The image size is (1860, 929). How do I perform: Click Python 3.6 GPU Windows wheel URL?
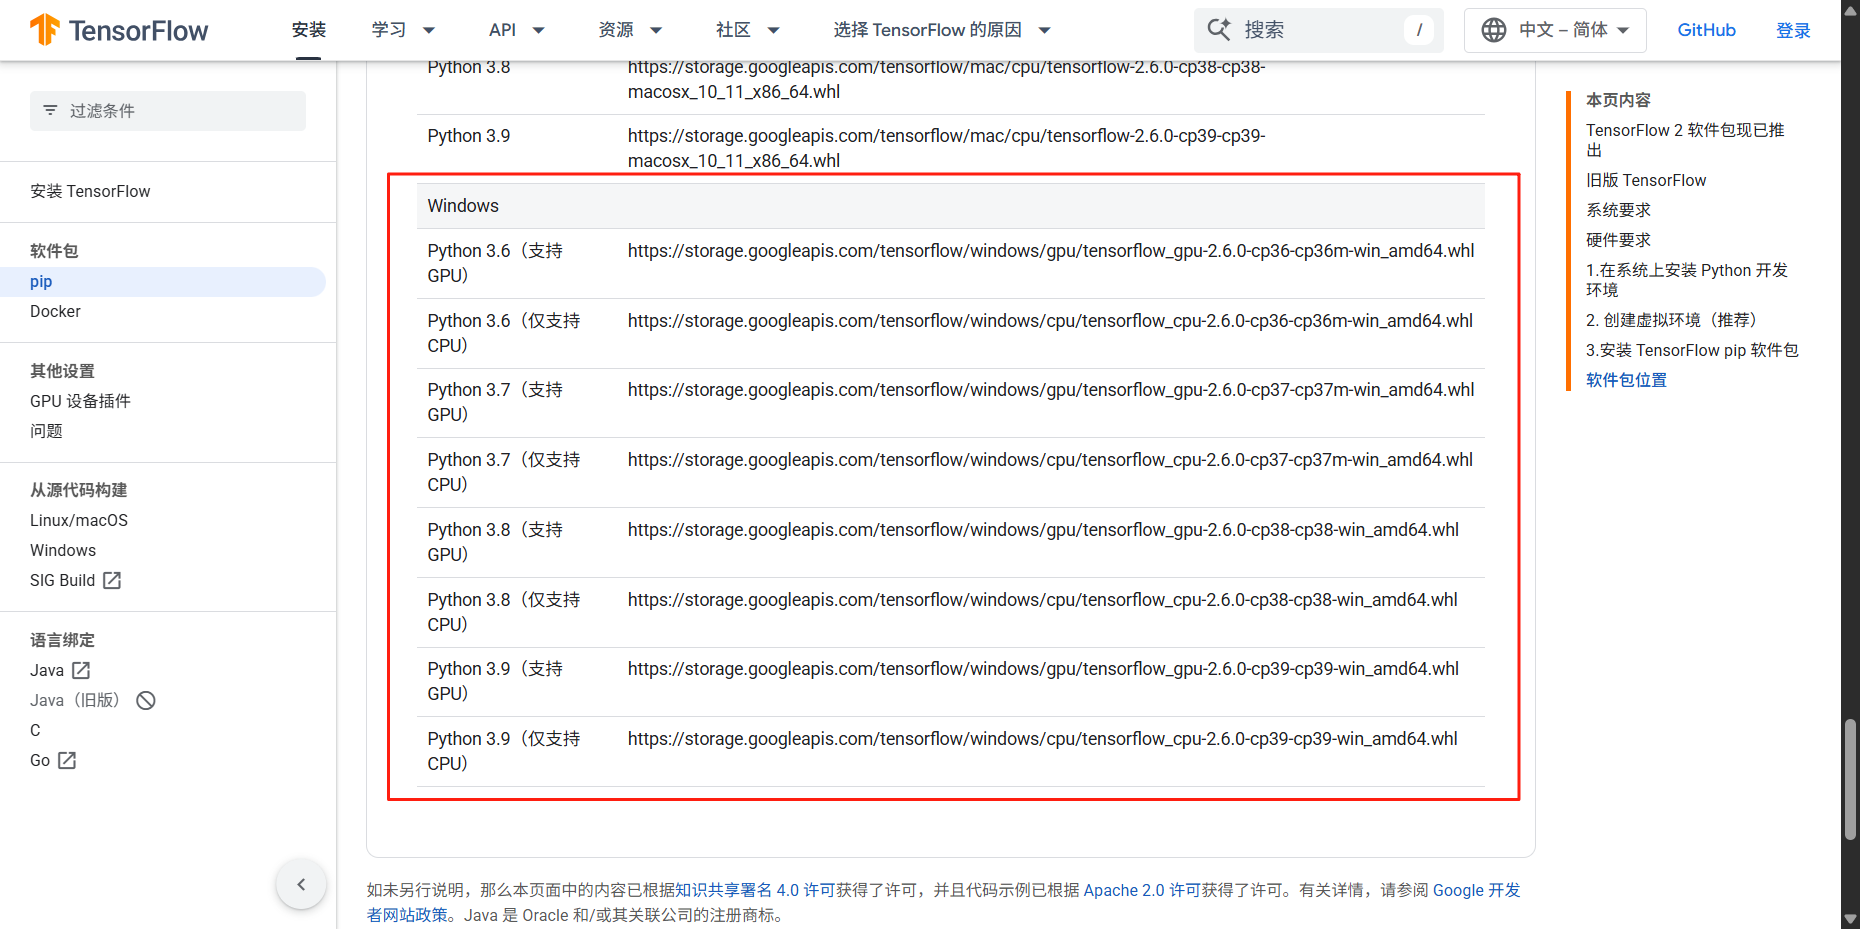1051,251
